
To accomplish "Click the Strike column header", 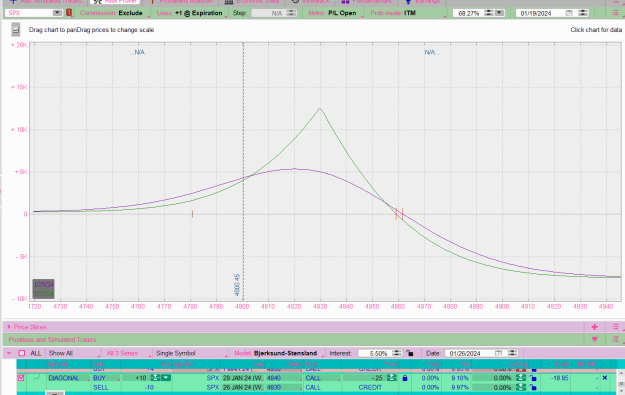I will pyautogui.click(x=295, y=364).
